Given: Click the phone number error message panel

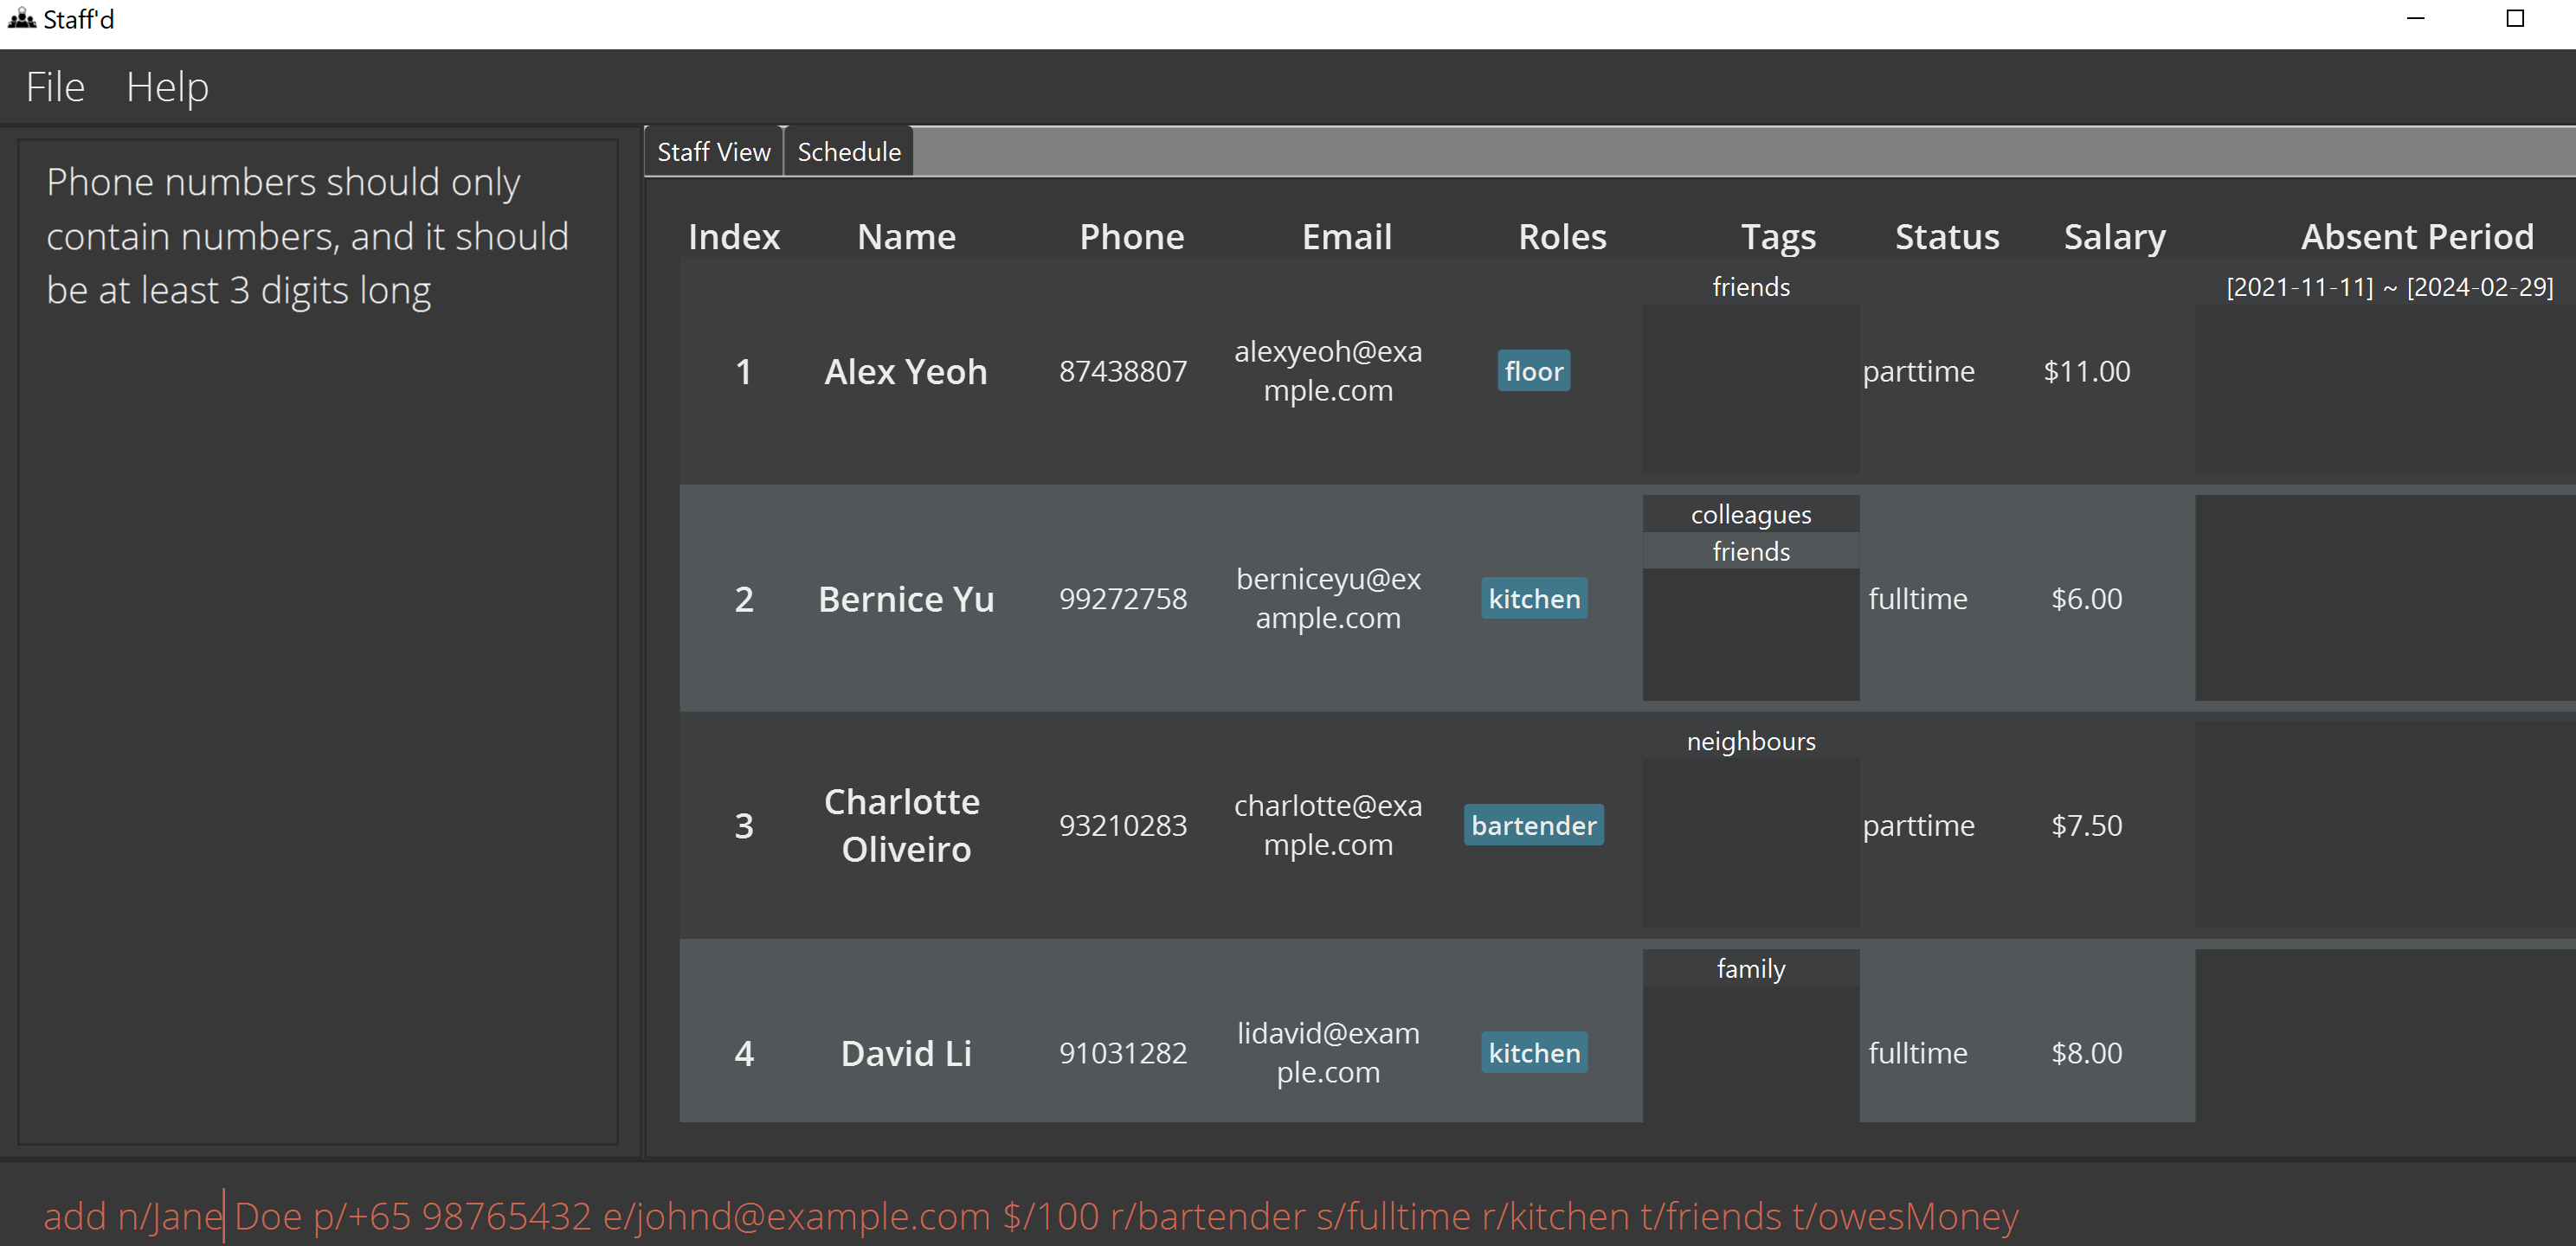Looking at the screenshot, I should click(318, 640).
